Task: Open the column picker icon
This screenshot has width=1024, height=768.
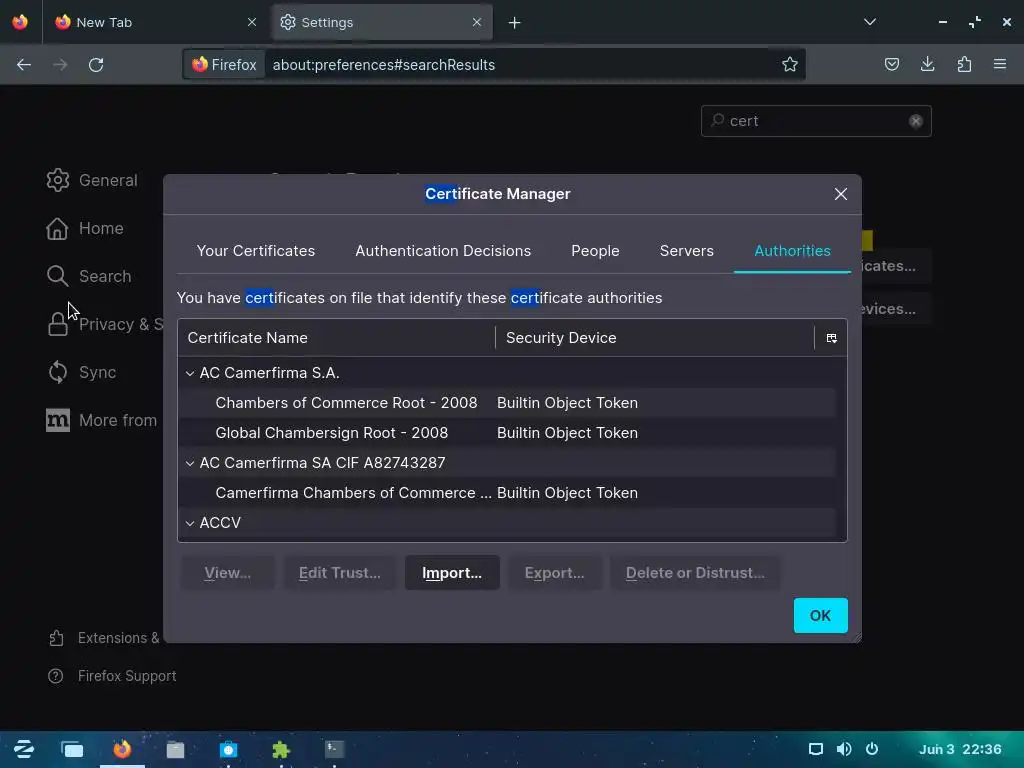Action: click(831, 338)
